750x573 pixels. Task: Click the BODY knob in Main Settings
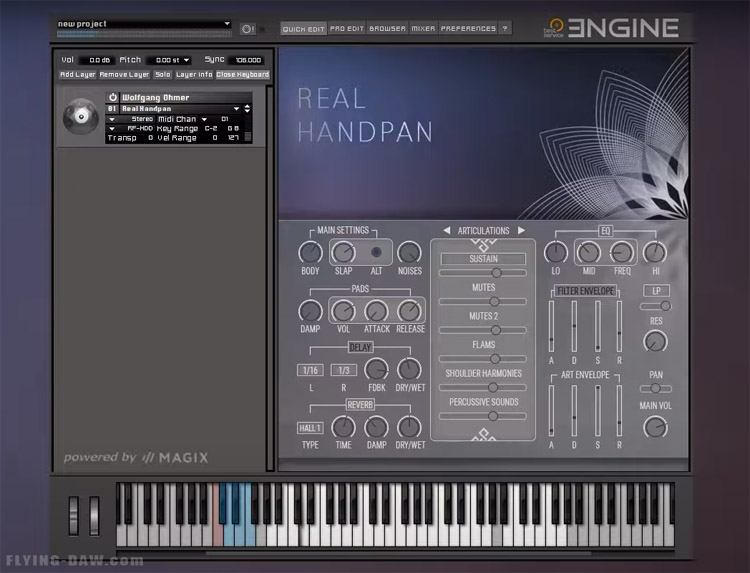coord(310,252)
